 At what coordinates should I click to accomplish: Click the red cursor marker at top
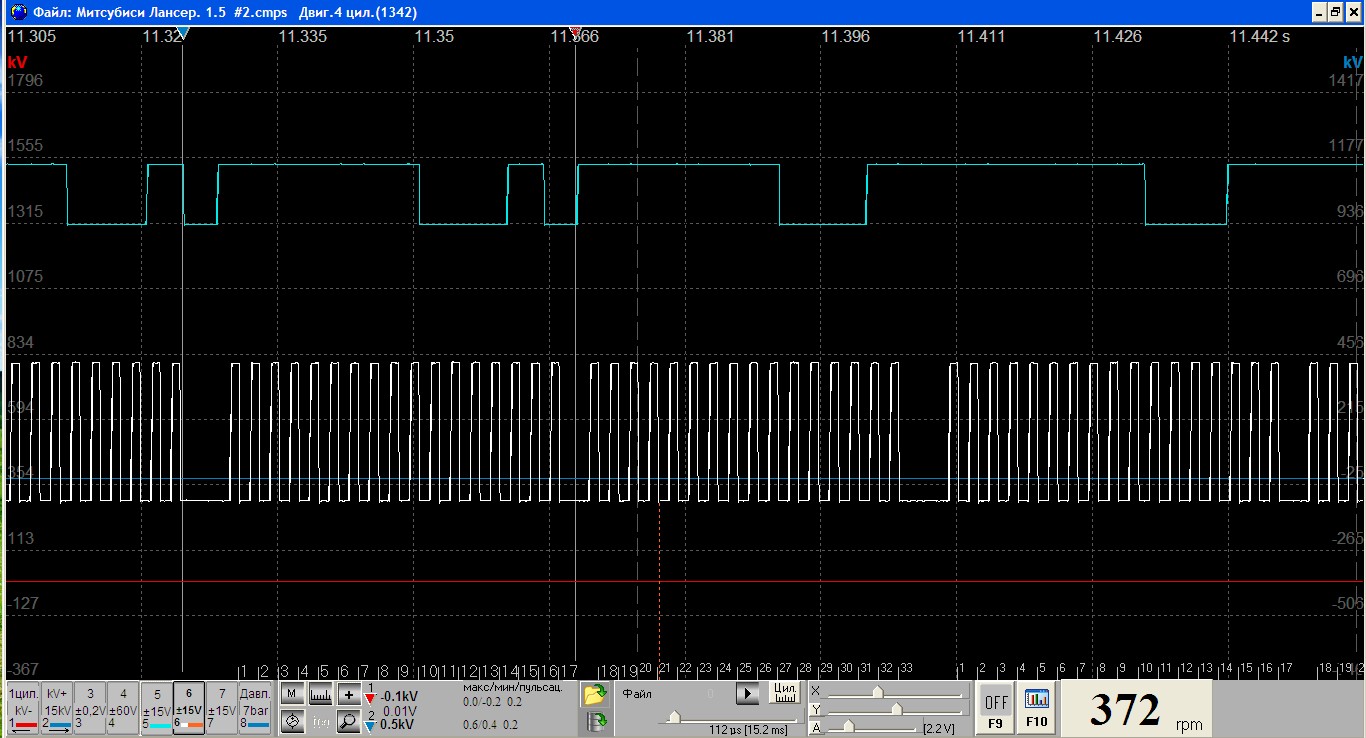pos(574,33)
